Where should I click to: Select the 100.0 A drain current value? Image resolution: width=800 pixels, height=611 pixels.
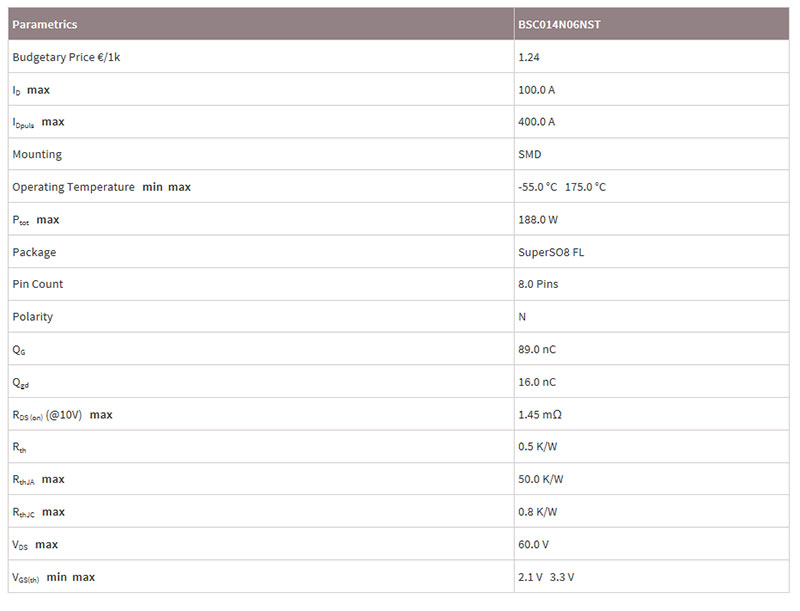click(536, 90)
